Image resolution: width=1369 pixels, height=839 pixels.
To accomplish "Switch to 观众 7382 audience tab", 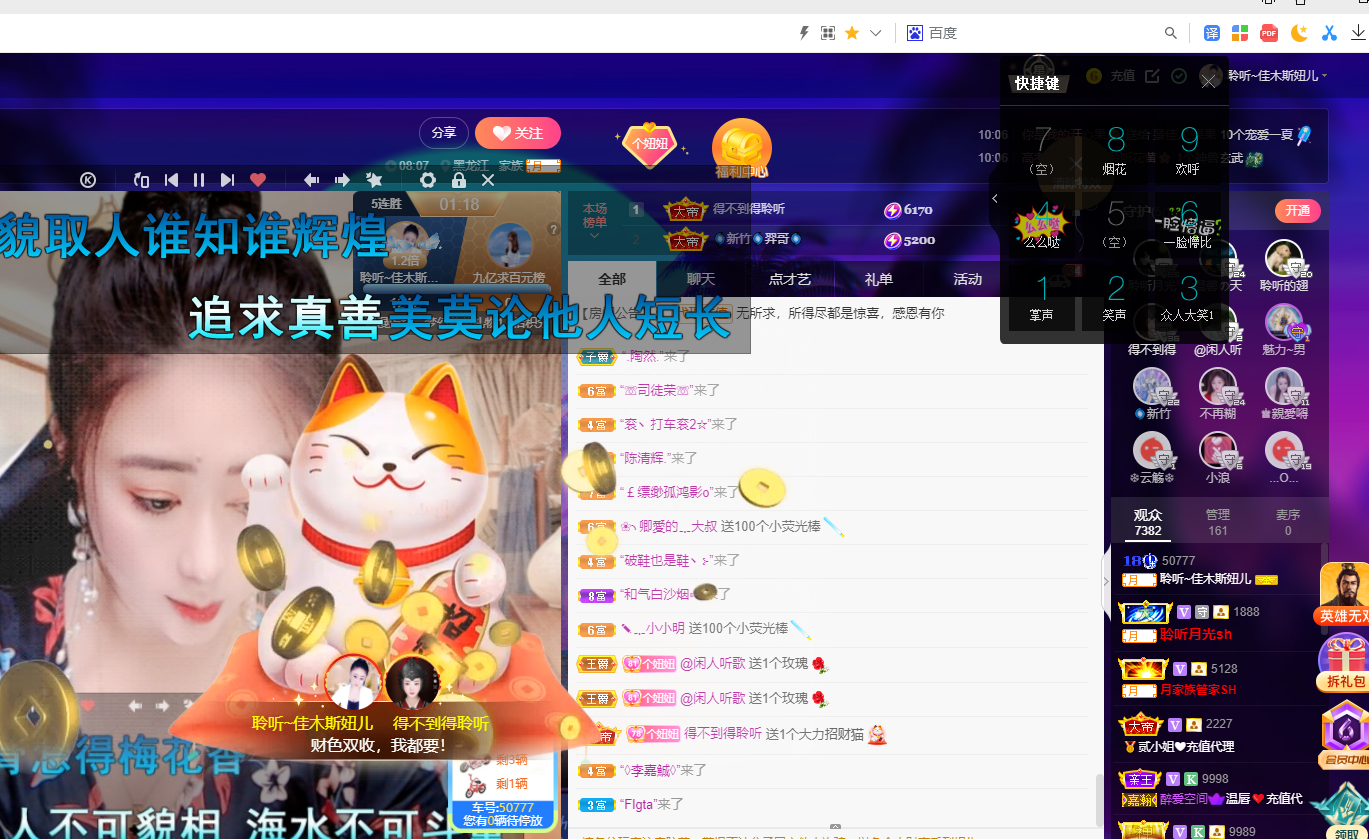I will point(1148,522).
